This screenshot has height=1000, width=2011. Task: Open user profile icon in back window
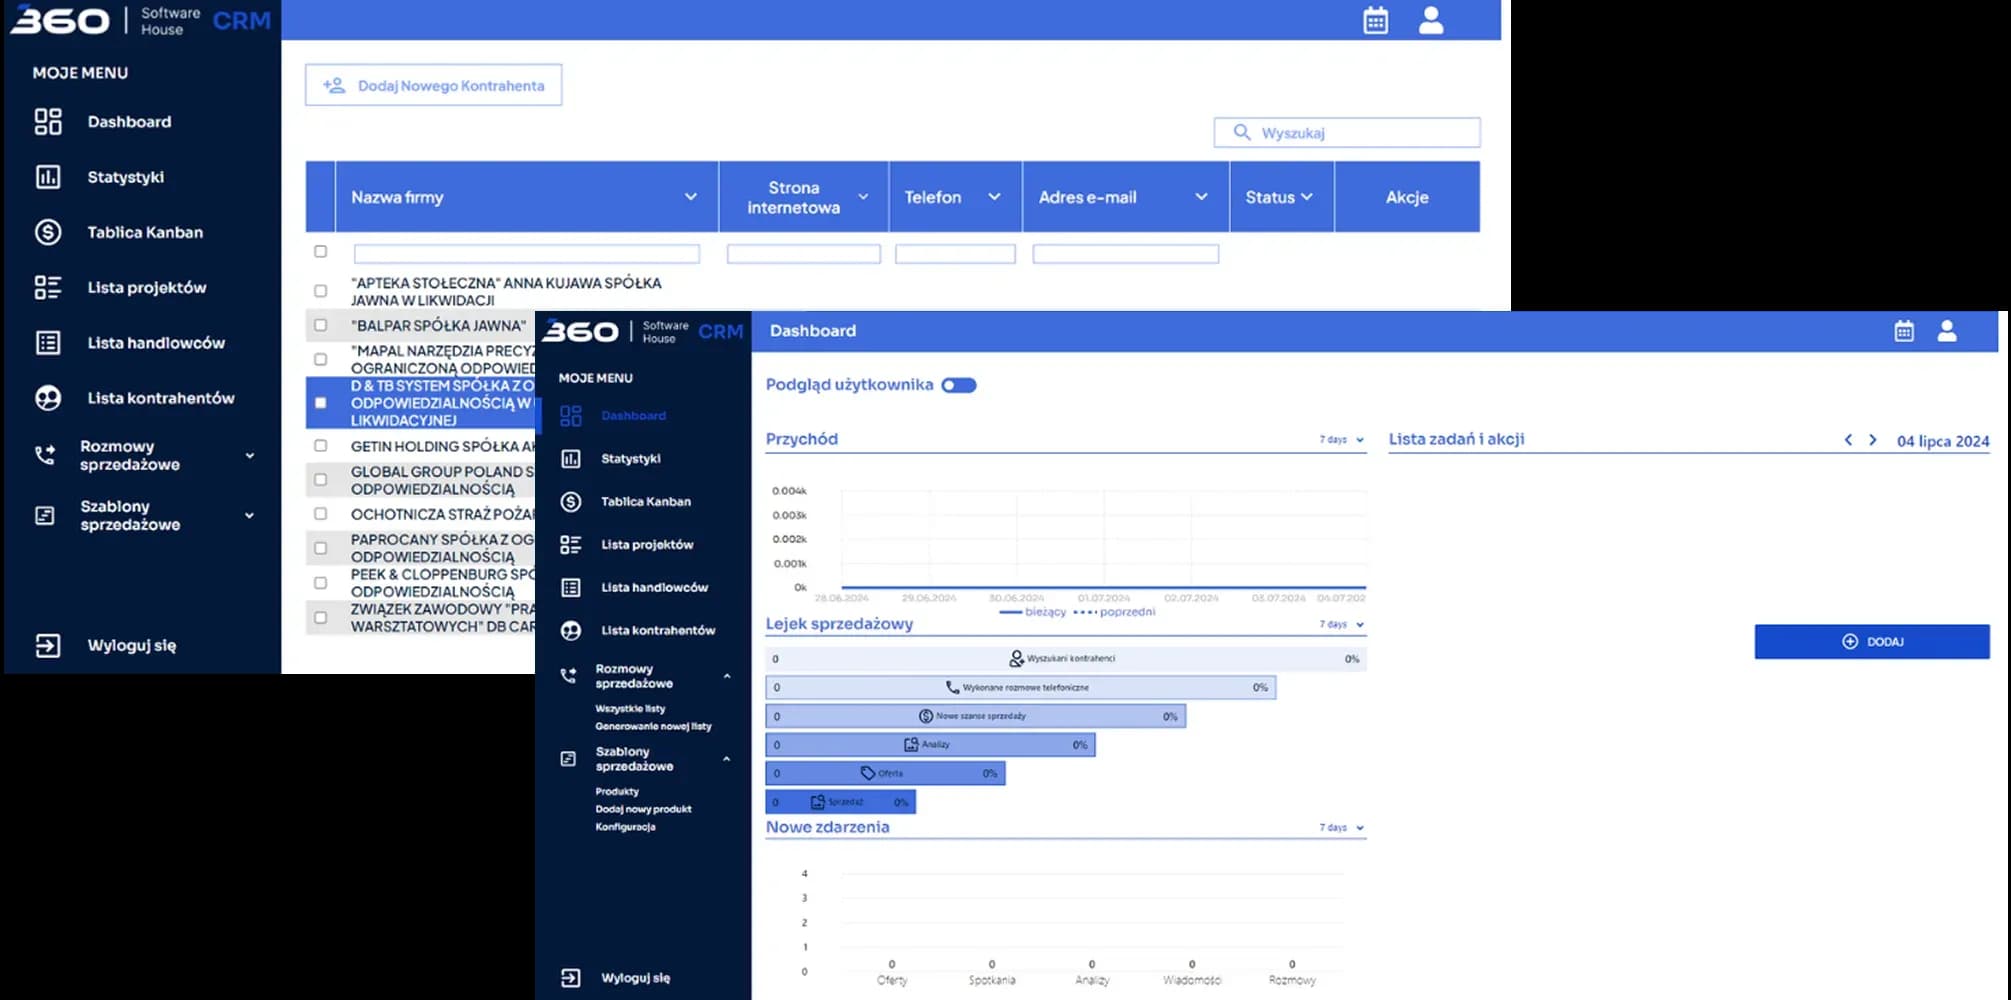(x=1431, y=20)
